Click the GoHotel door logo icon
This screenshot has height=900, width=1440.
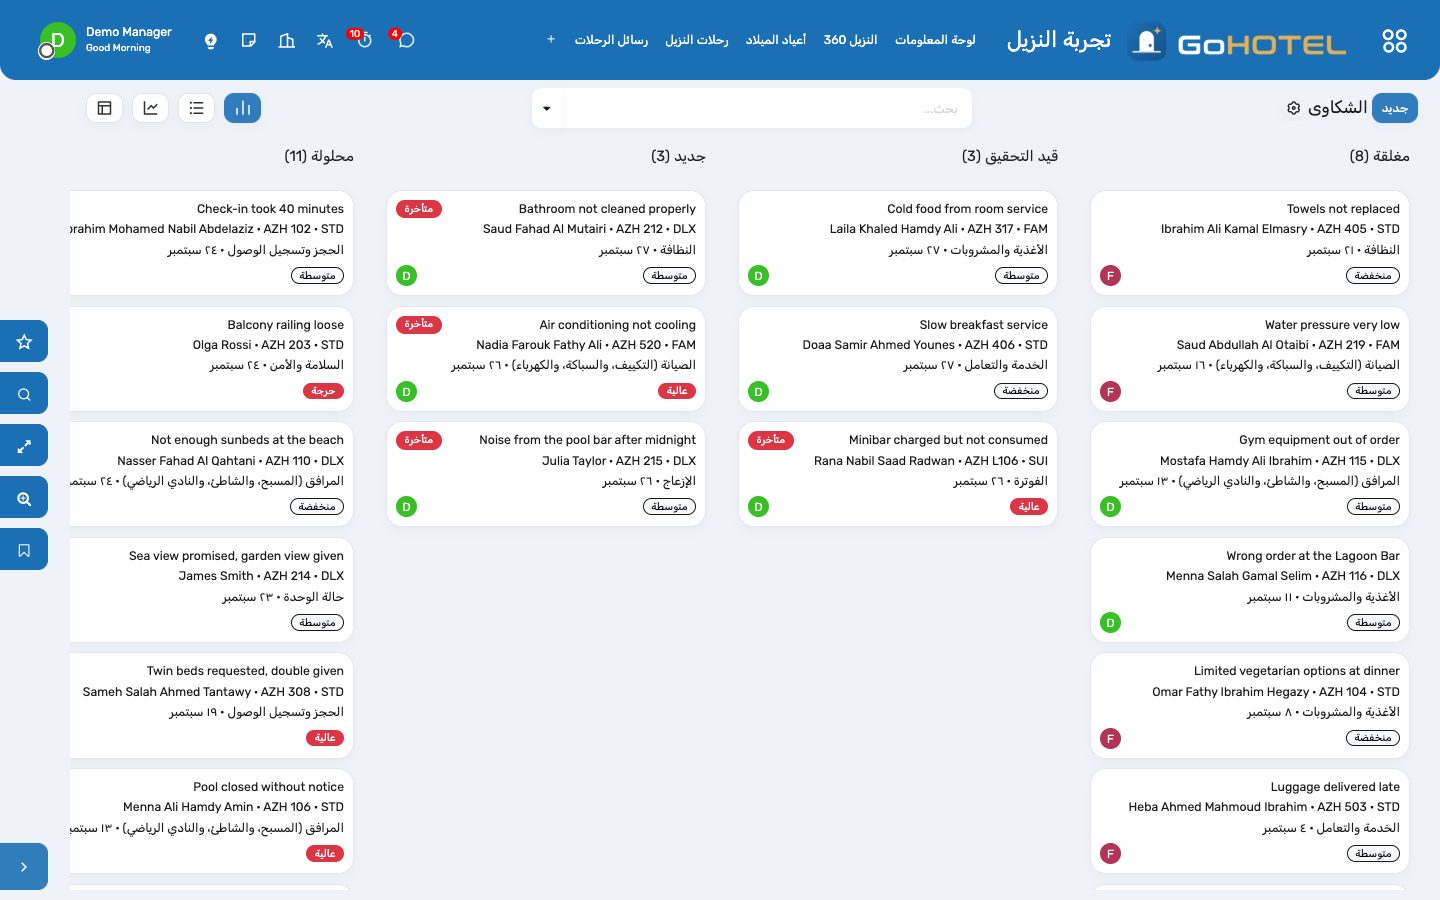[x=1147, y=41]
